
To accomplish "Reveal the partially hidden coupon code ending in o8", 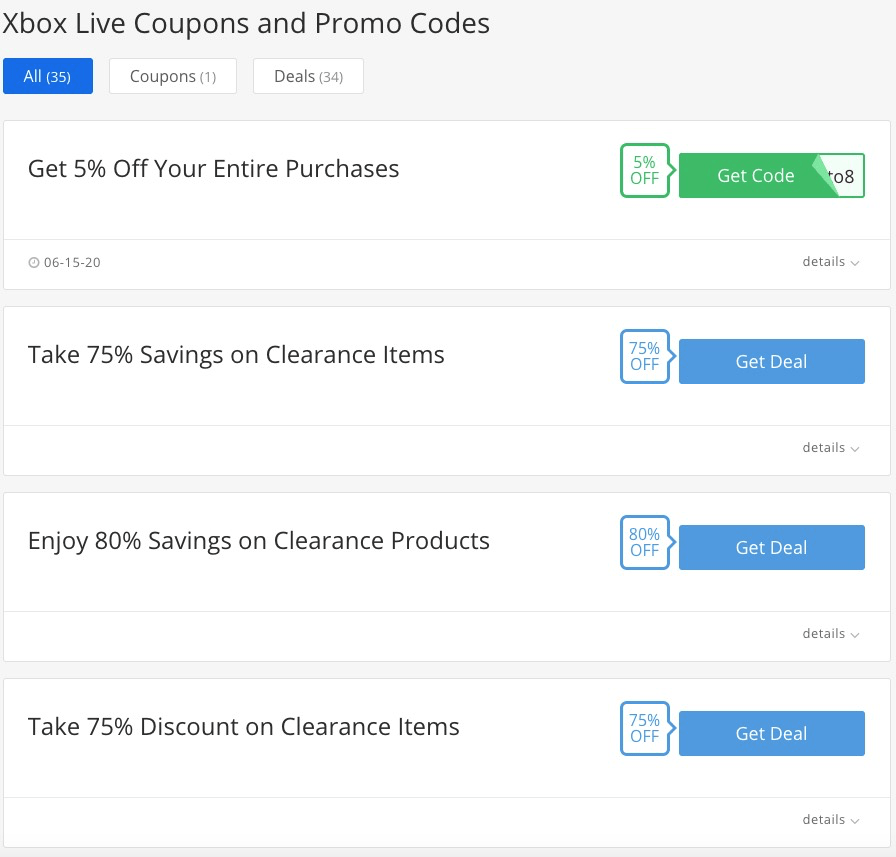I will pyautogui.click(x=842, y=177).
